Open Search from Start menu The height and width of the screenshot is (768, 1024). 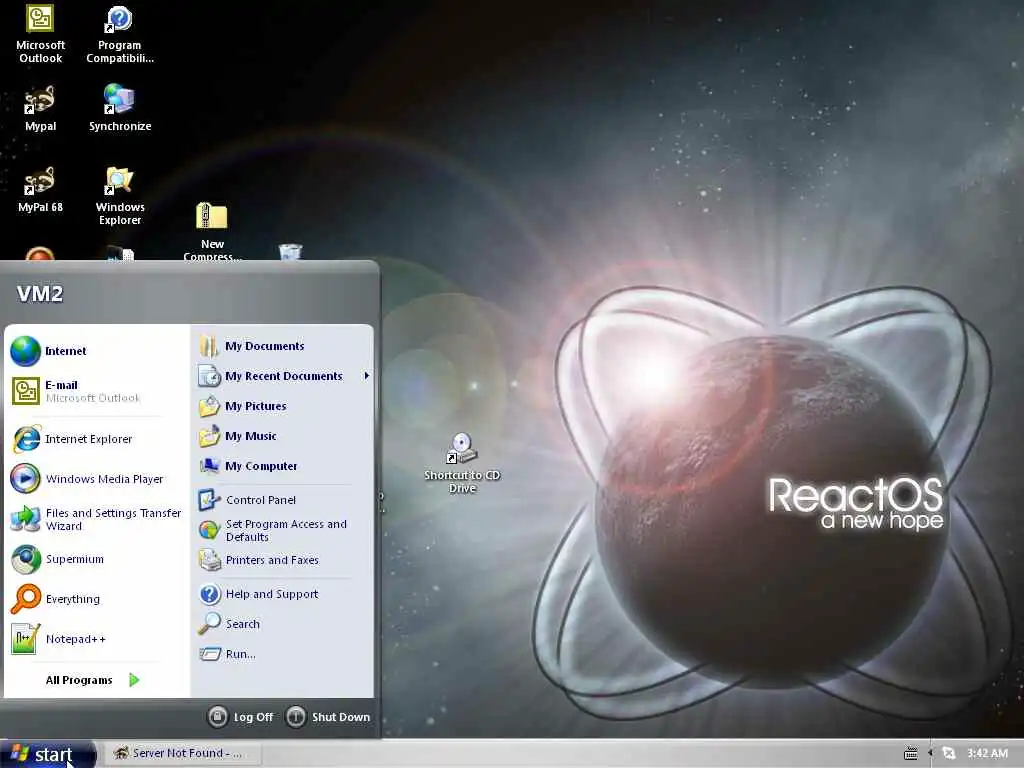tap(283, 624)
